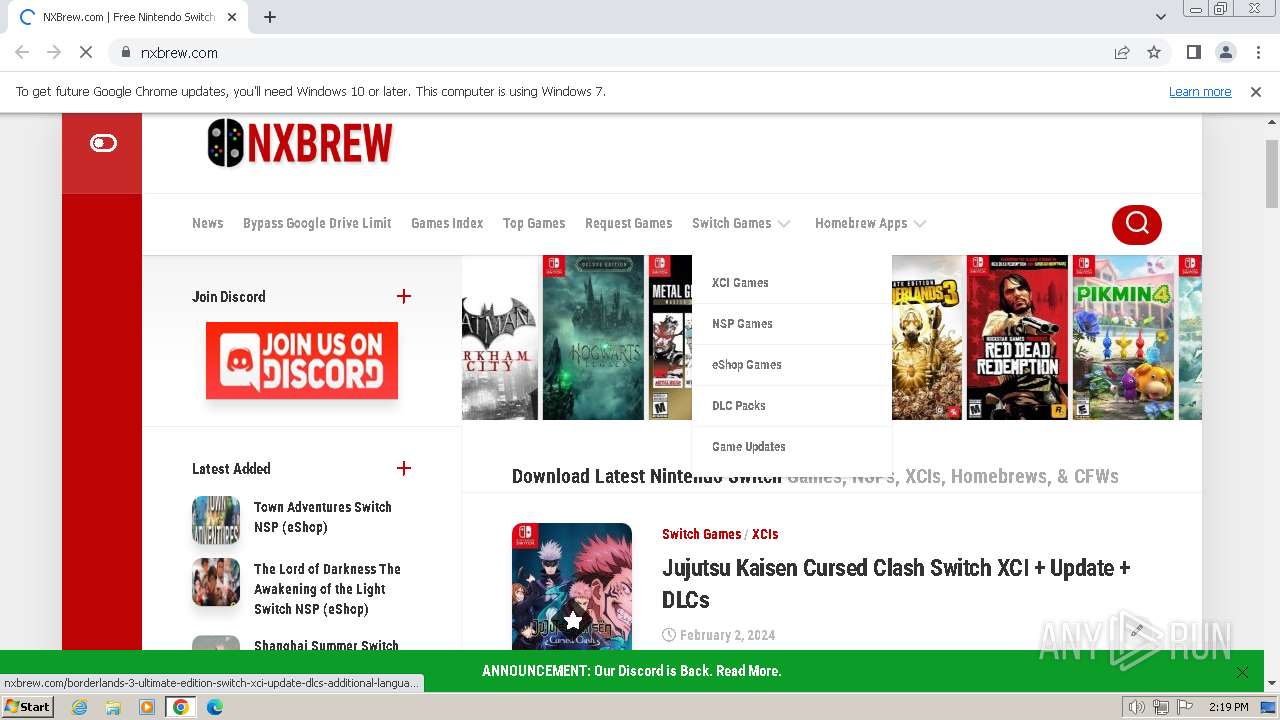Open Jujutsu Kaisen Cursed Clash article title
Image resolution: width=1280 pixels, height=720 pixels.
tap(896, 583)
